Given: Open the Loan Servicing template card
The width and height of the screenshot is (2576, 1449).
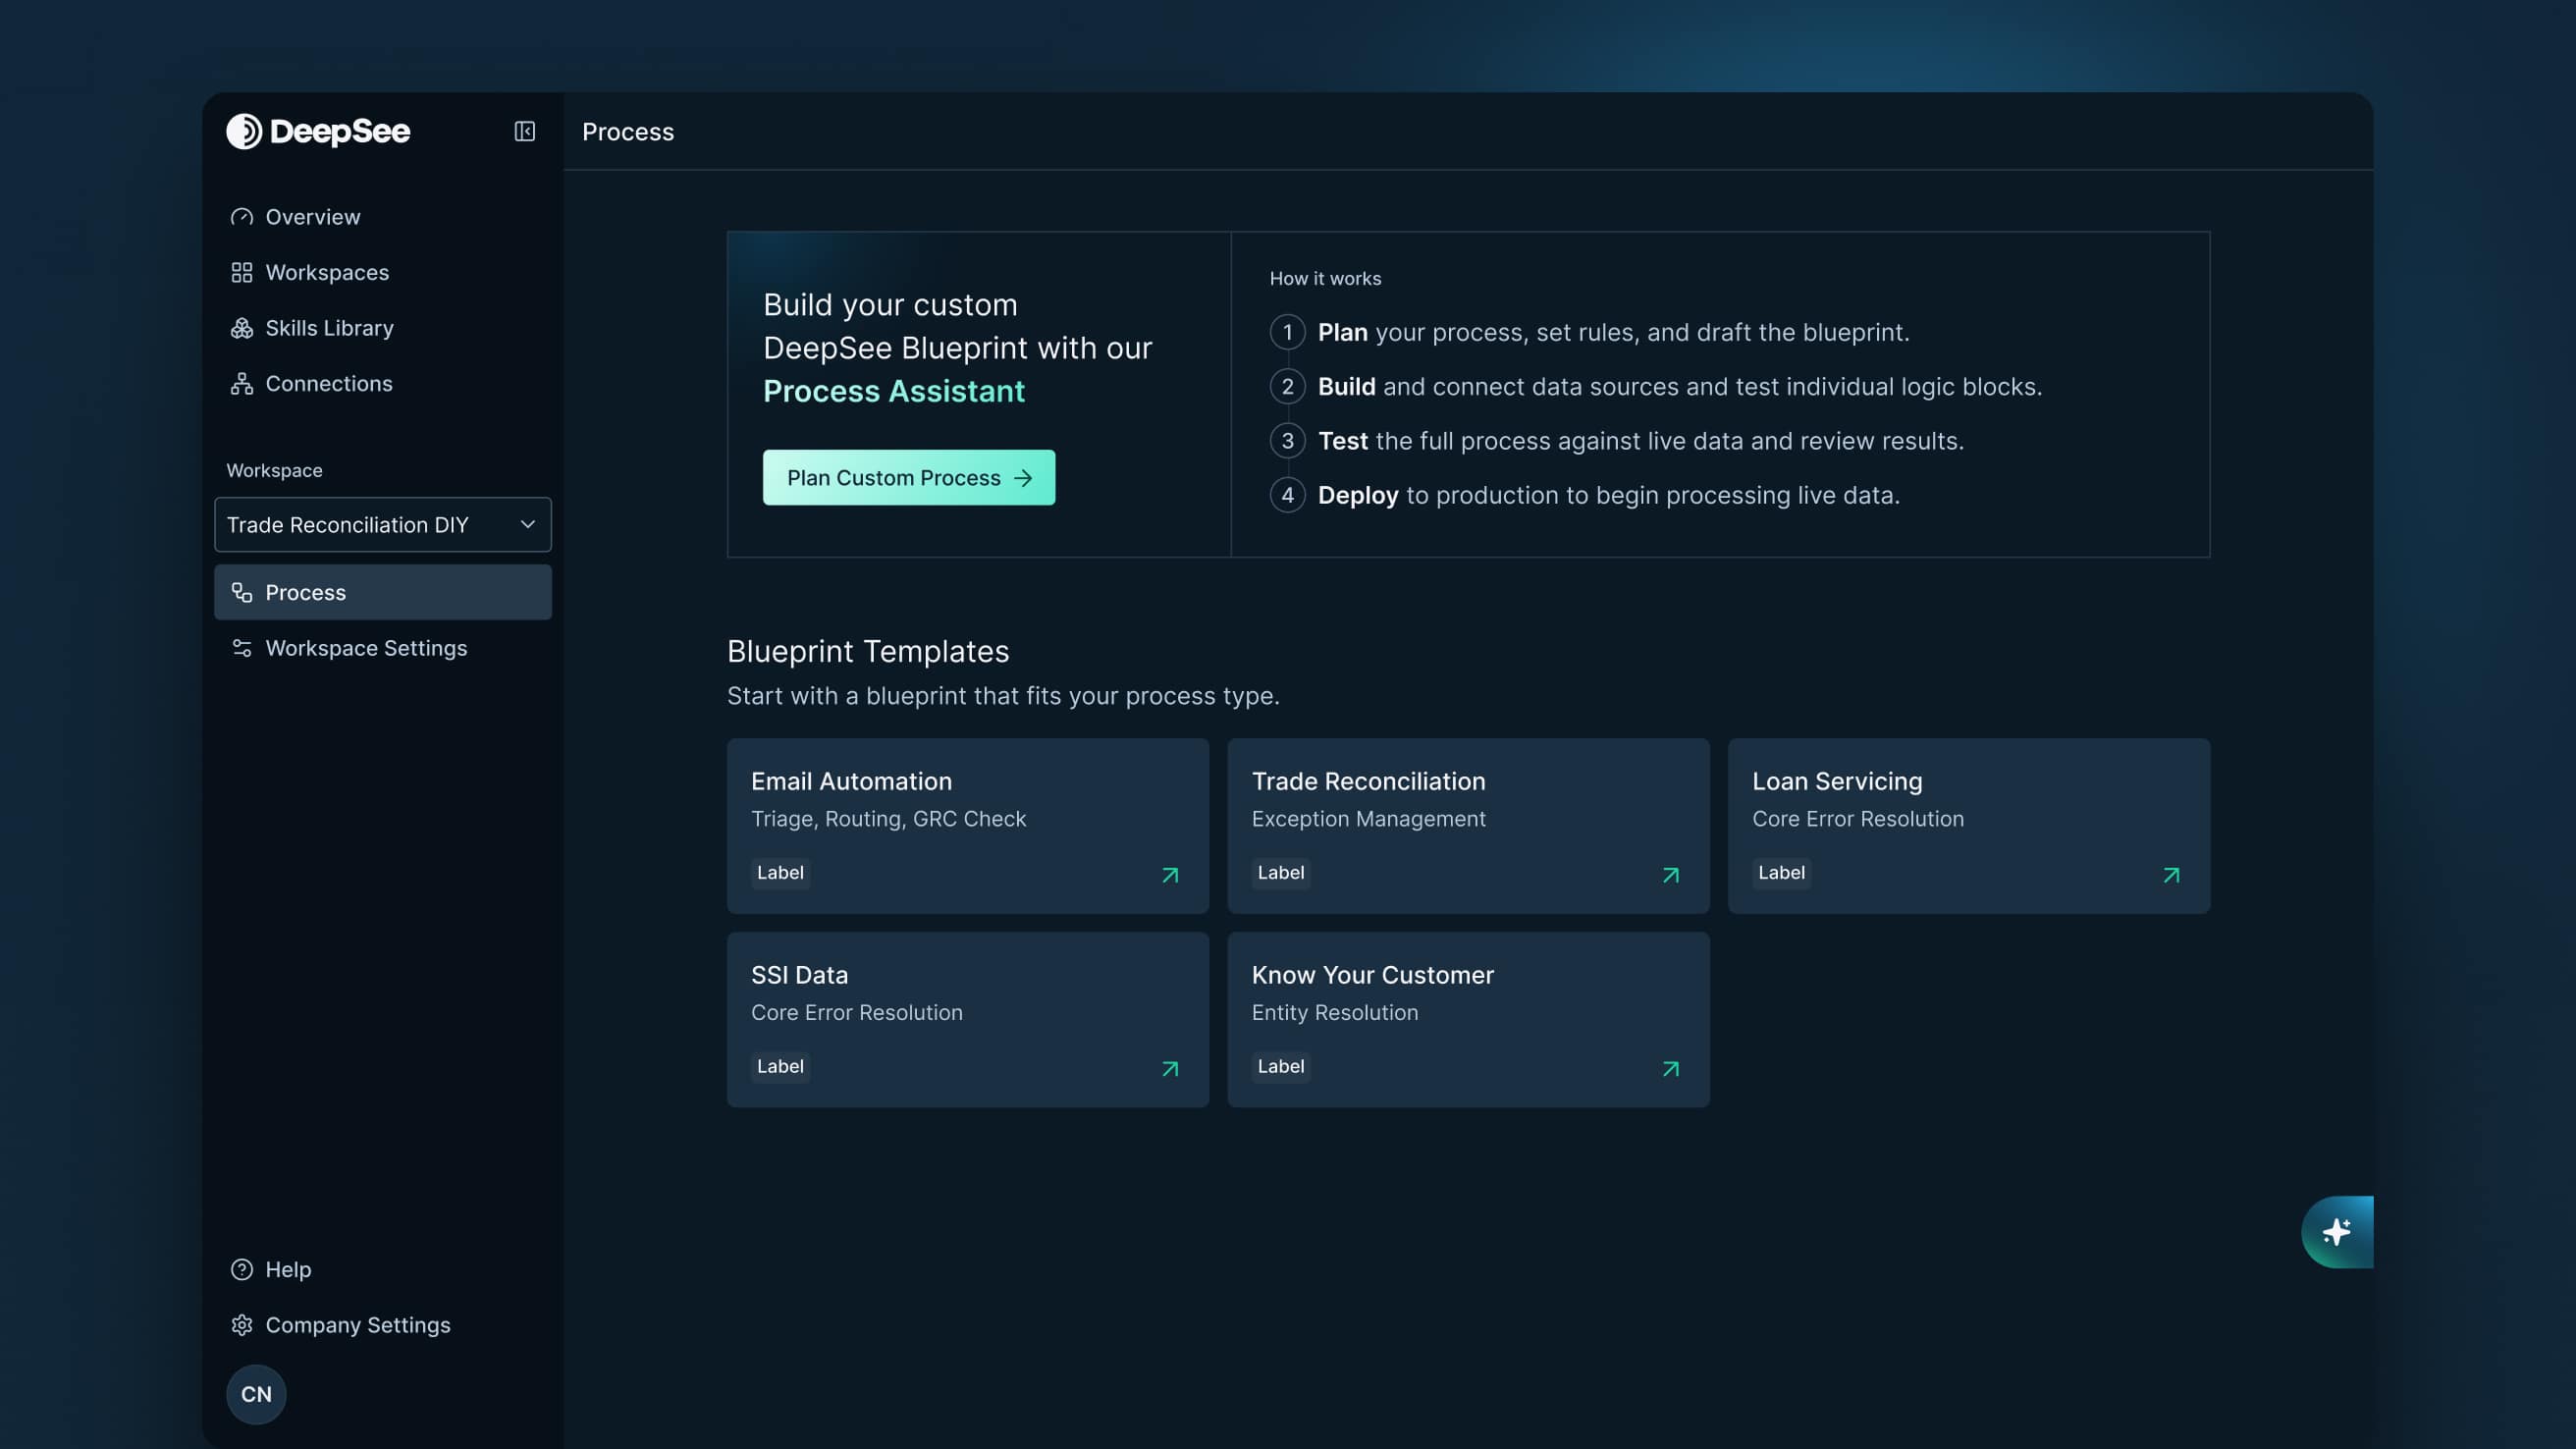Looking at the screenshot, I should pyautogui.click(x=1968, y=826).
